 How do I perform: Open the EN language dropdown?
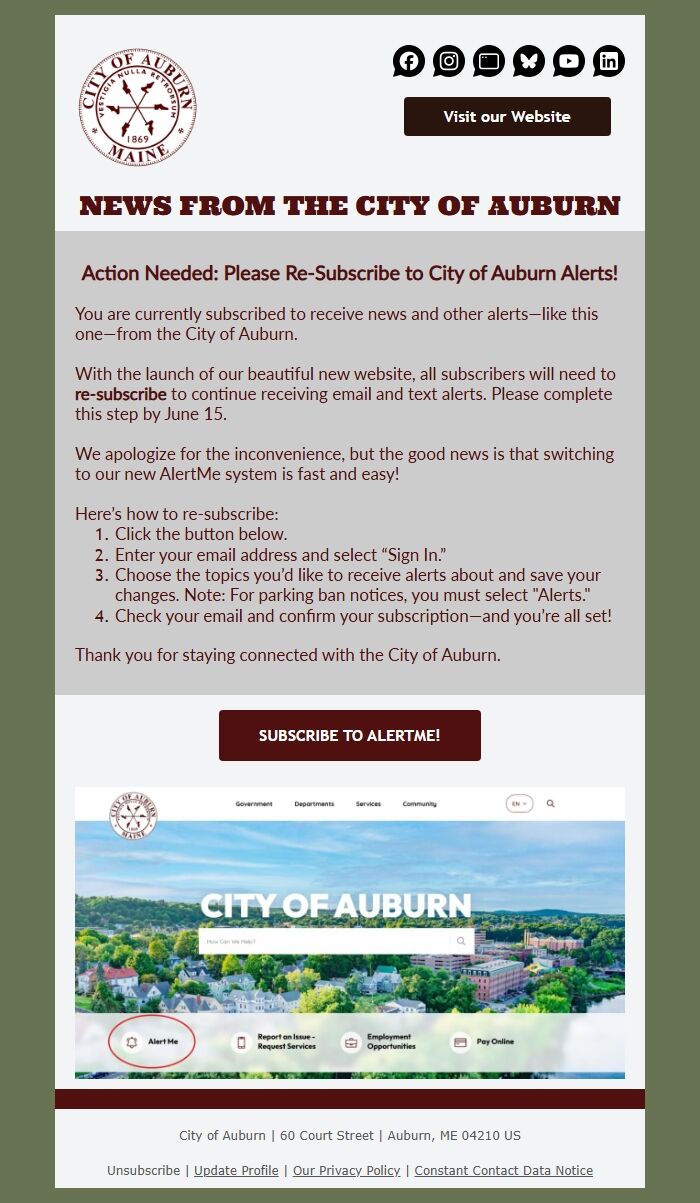(519, 803)
